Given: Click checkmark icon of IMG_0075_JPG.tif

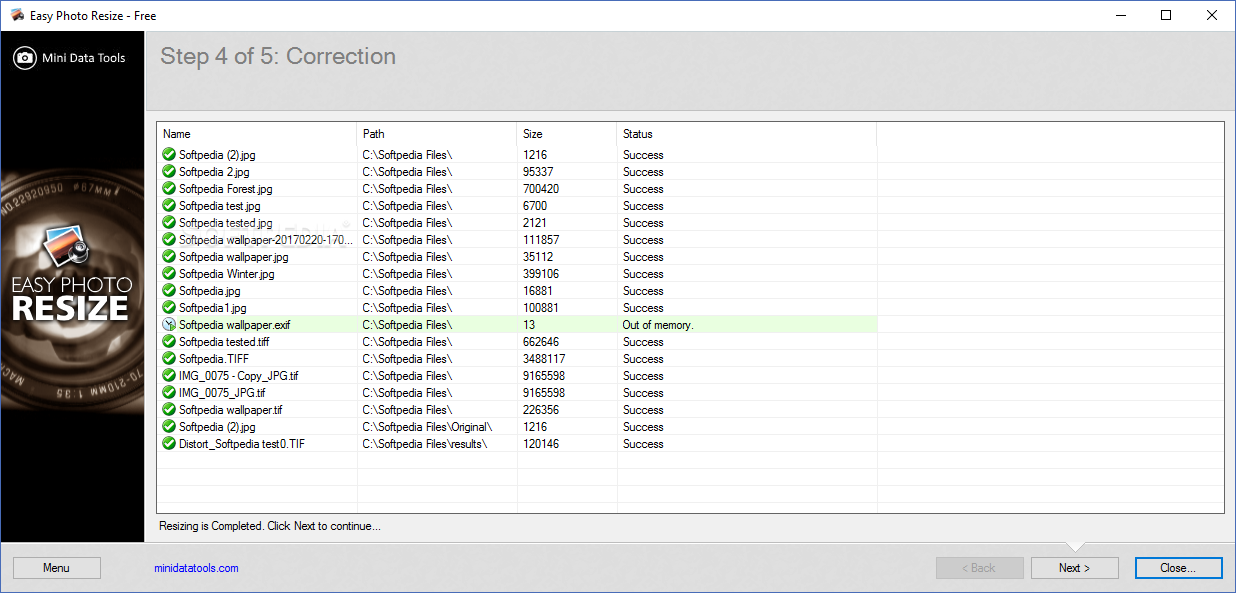Looking at the screenshot, I should (169, 393).
